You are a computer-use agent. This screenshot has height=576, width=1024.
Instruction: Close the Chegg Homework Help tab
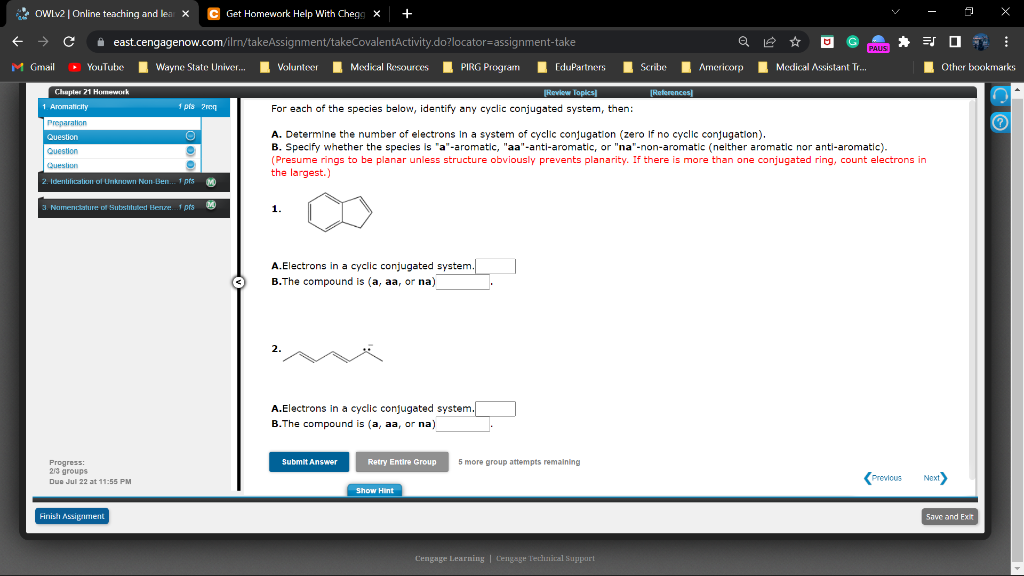point(377,14)
